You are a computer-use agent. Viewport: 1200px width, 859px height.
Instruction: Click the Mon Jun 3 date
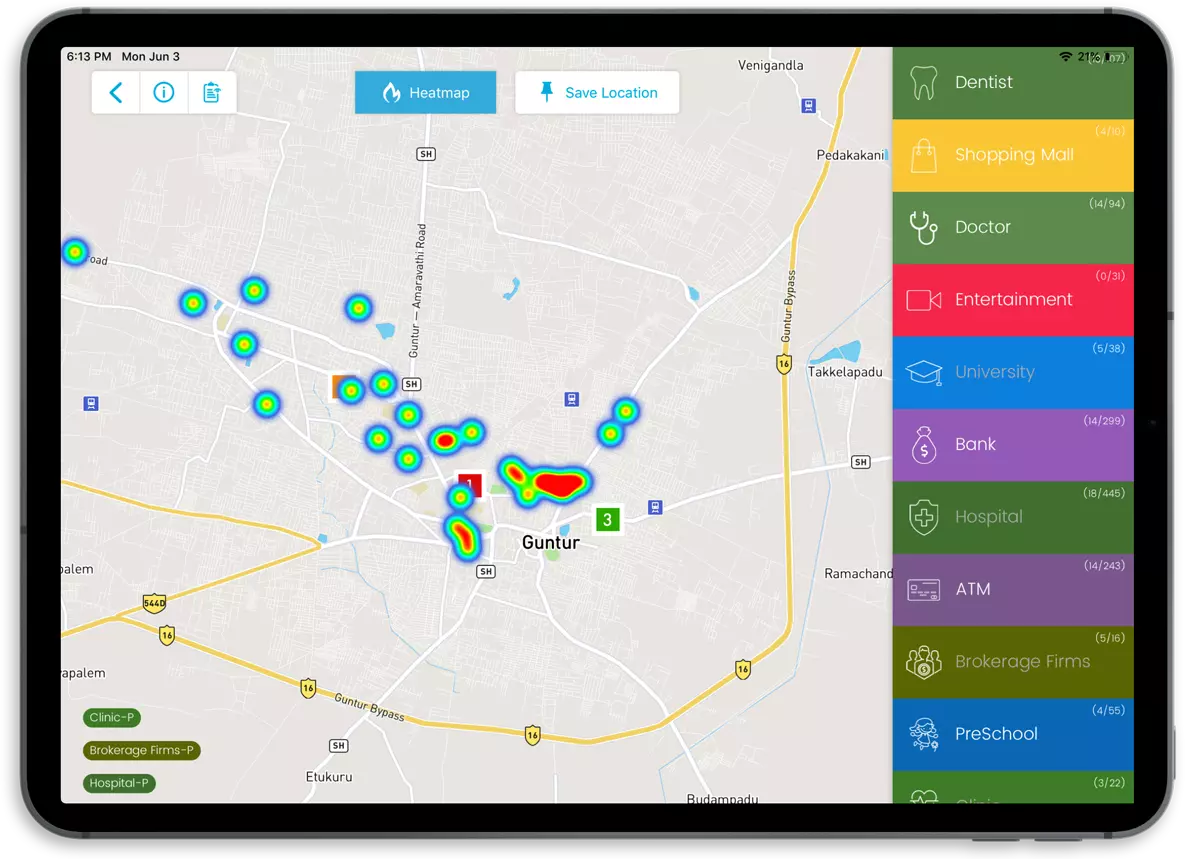click(x=150, y=57)
